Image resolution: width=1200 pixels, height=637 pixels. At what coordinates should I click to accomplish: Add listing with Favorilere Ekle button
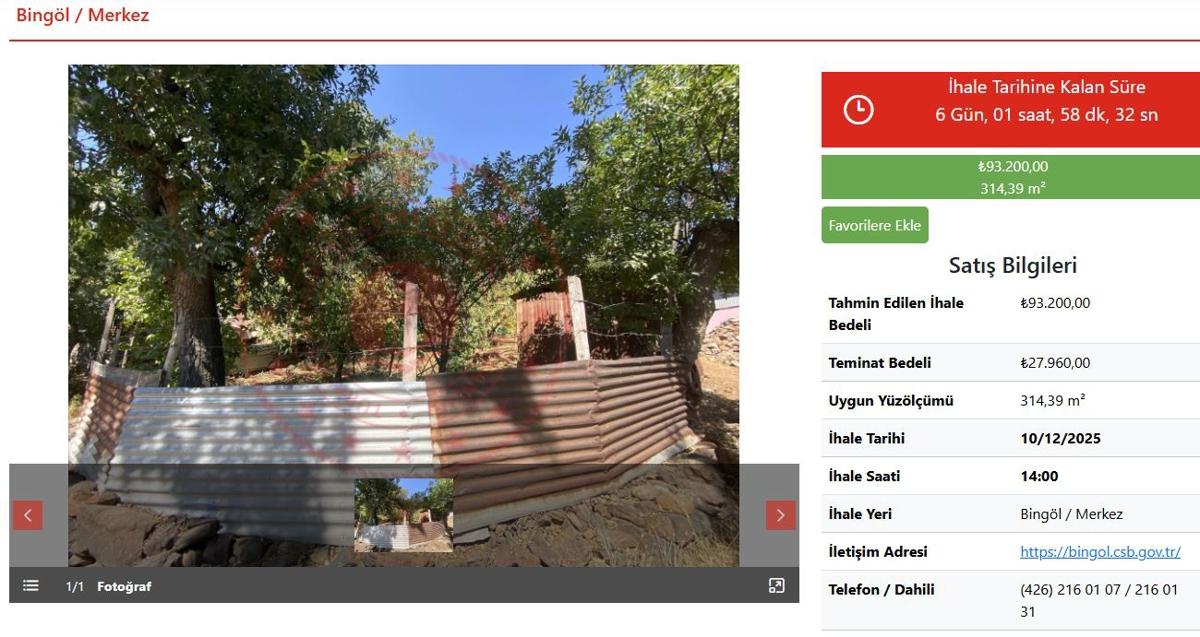point(875,225)
